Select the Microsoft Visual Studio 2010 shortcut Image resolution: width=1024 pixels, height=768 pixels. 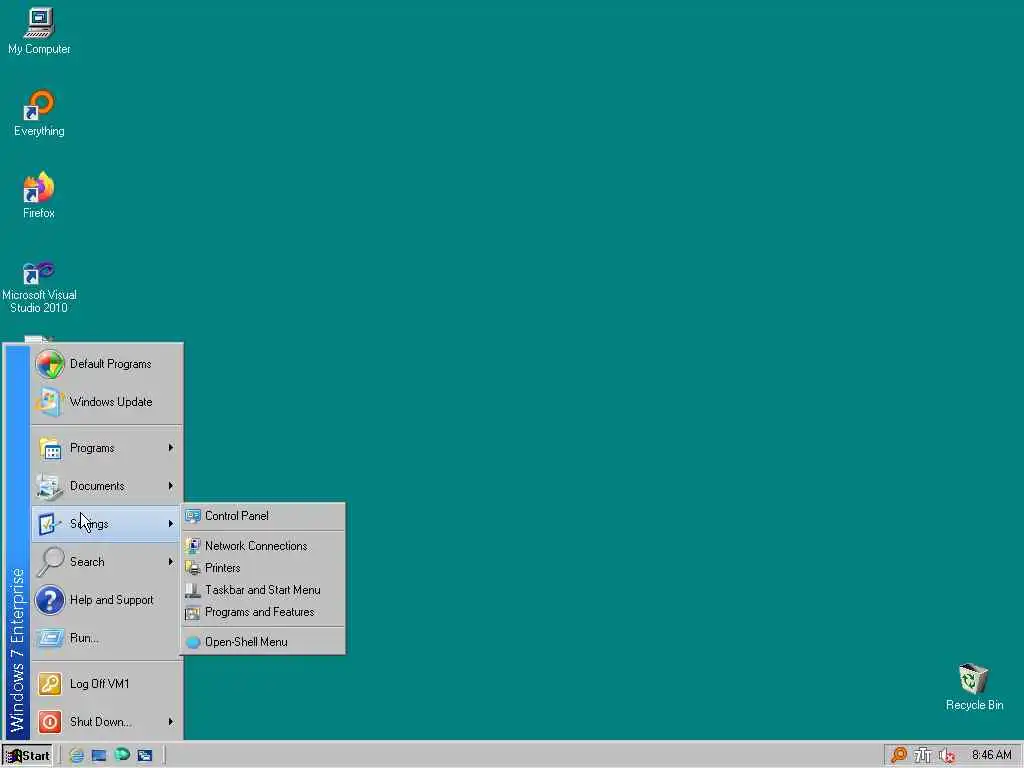[x=39, y=287]
